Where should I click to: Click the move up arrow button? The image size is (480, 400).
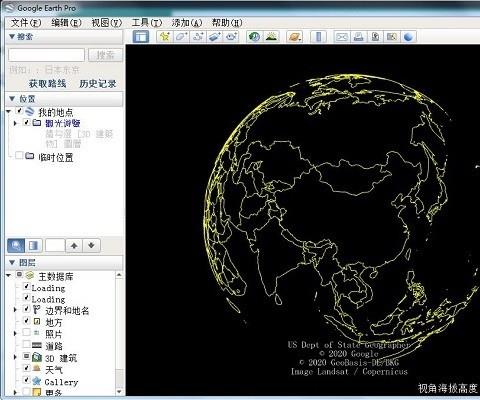(74, 246)
